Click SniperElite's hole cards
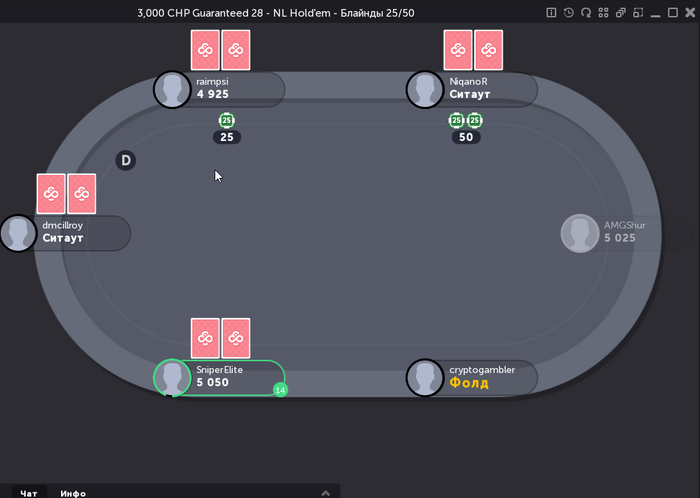 click(221, 338)
